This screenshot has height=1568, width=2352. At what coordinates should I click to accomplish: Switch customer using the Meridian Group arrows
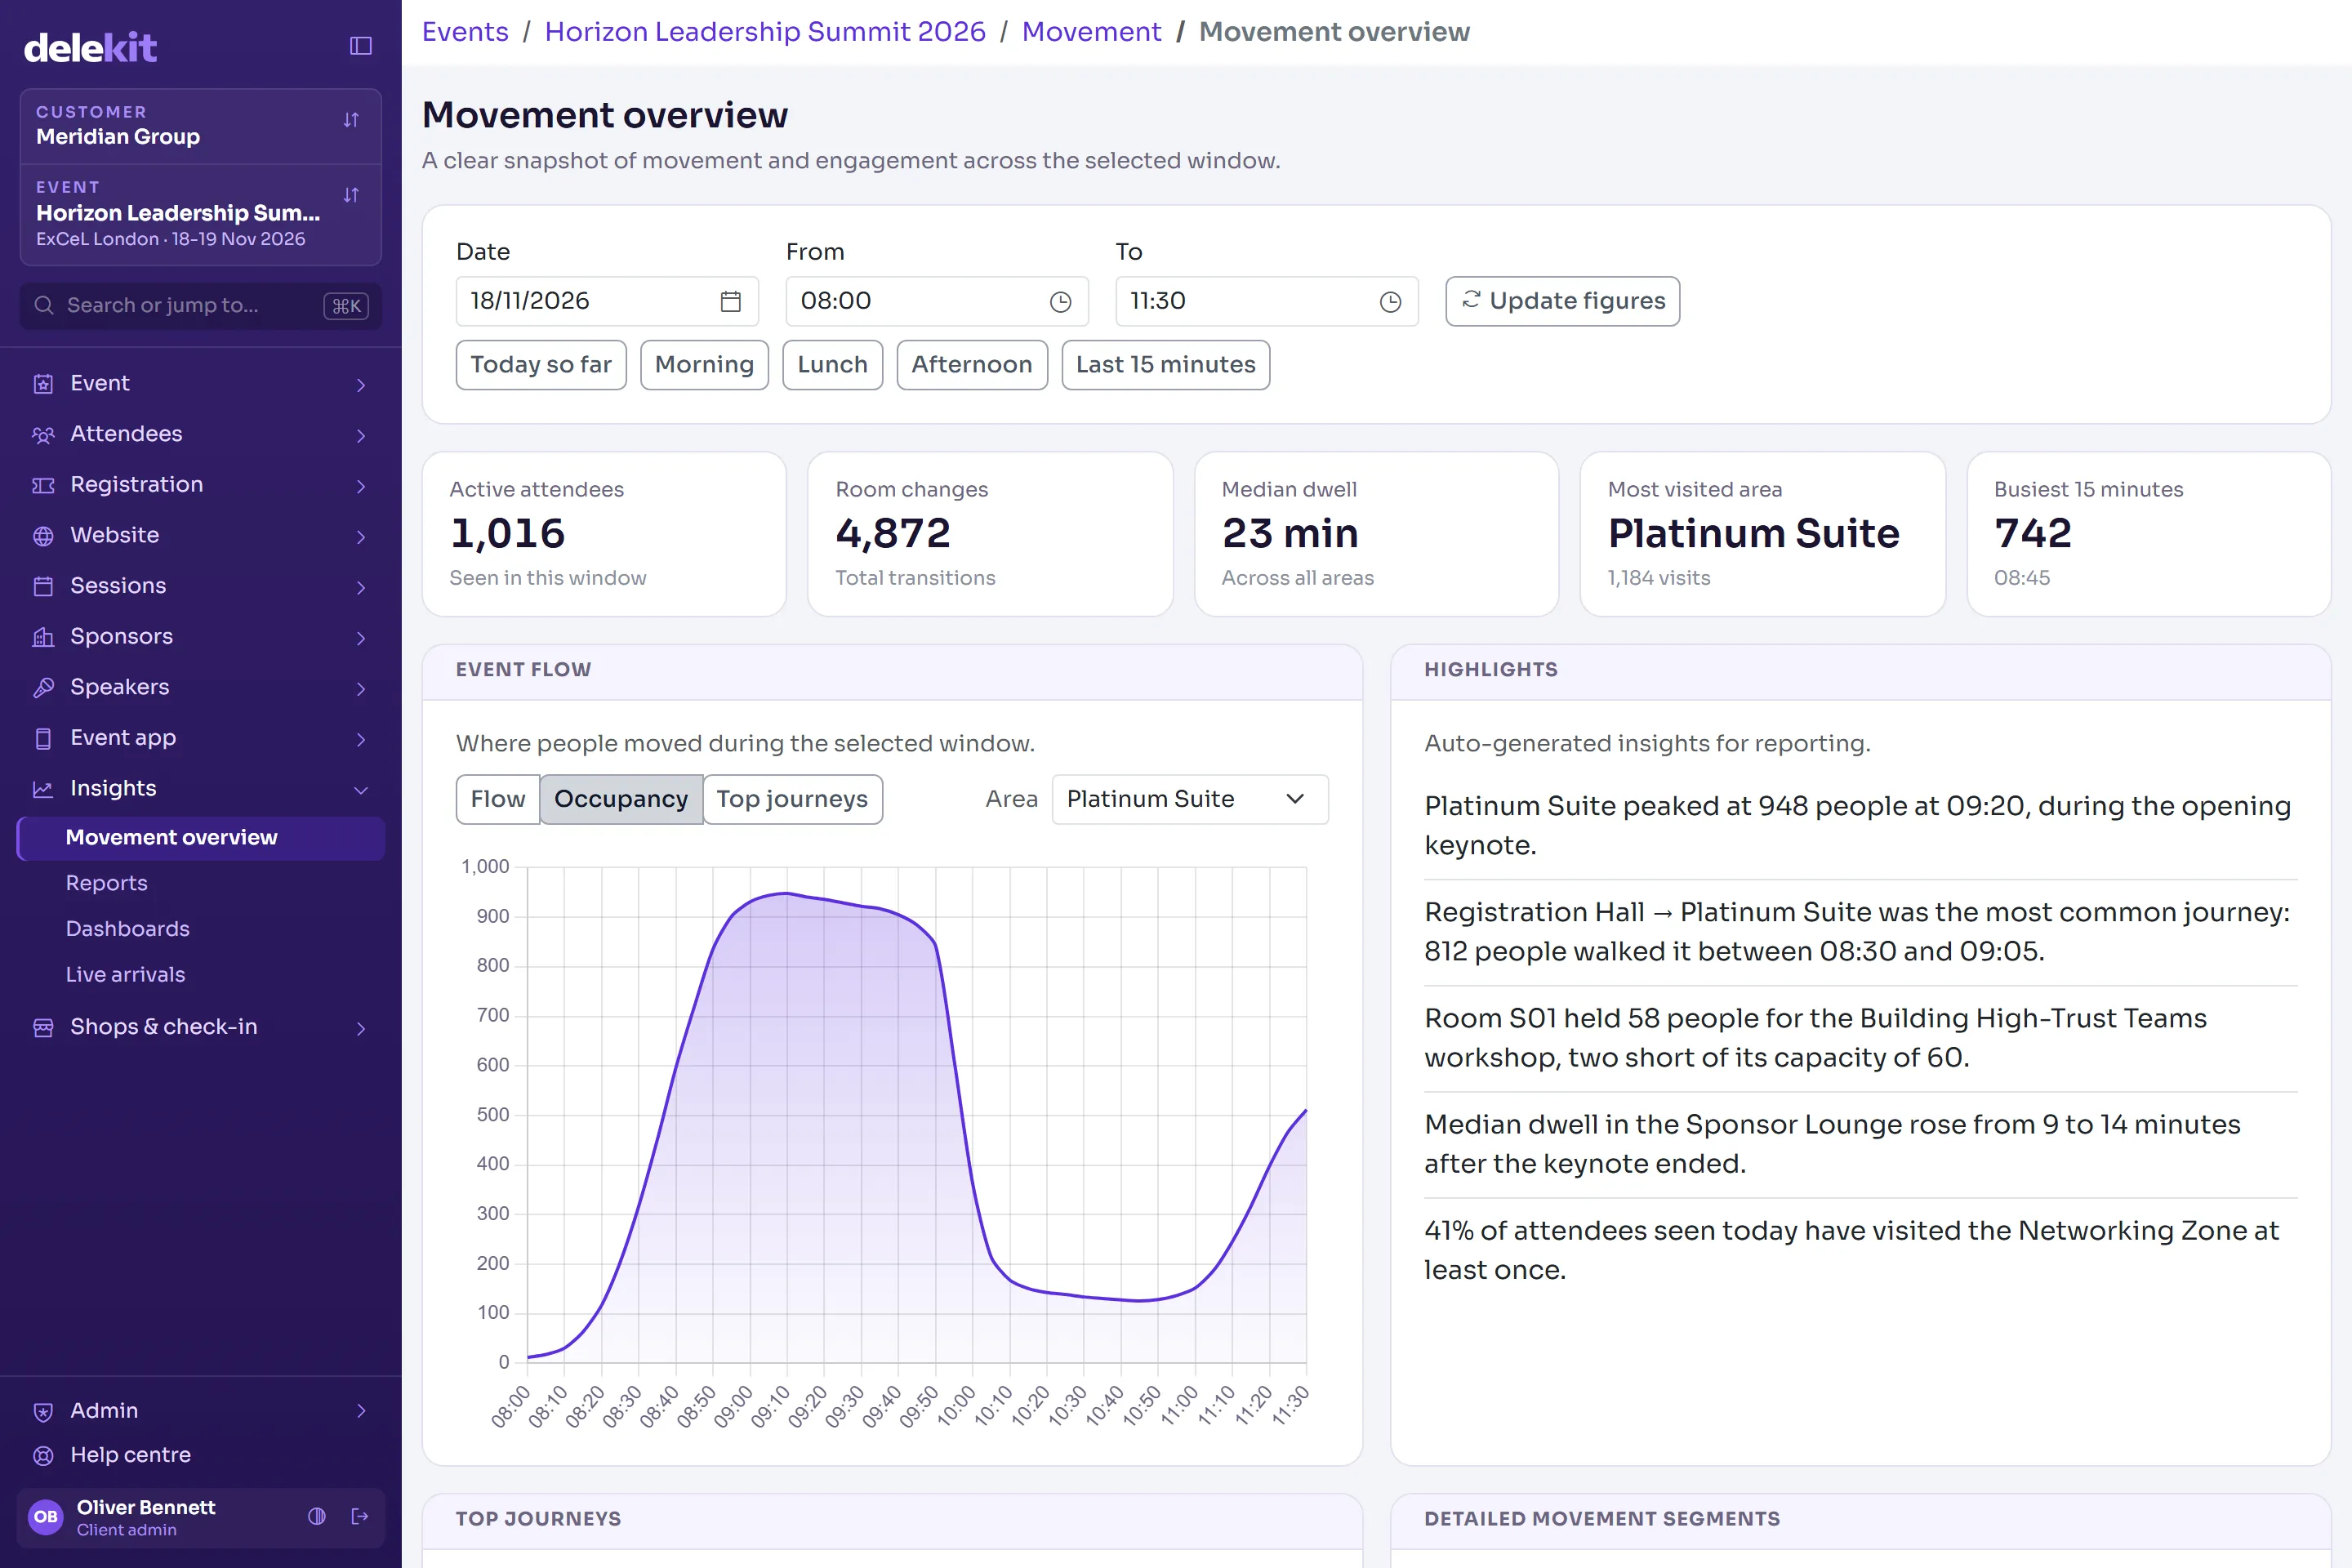351,120
